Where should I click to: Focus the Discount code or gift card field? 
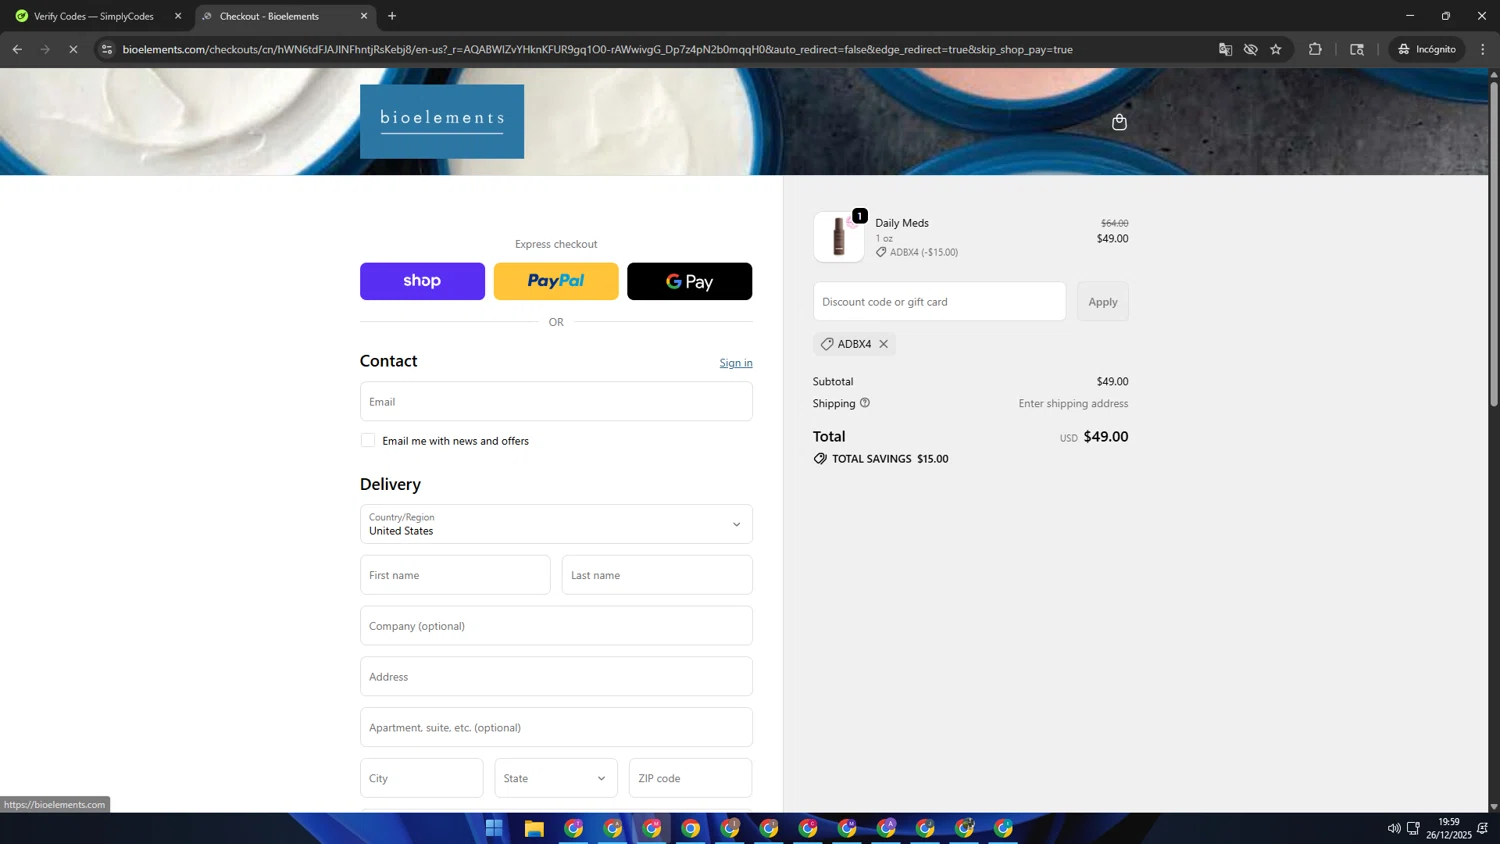[x=939, y=301]
